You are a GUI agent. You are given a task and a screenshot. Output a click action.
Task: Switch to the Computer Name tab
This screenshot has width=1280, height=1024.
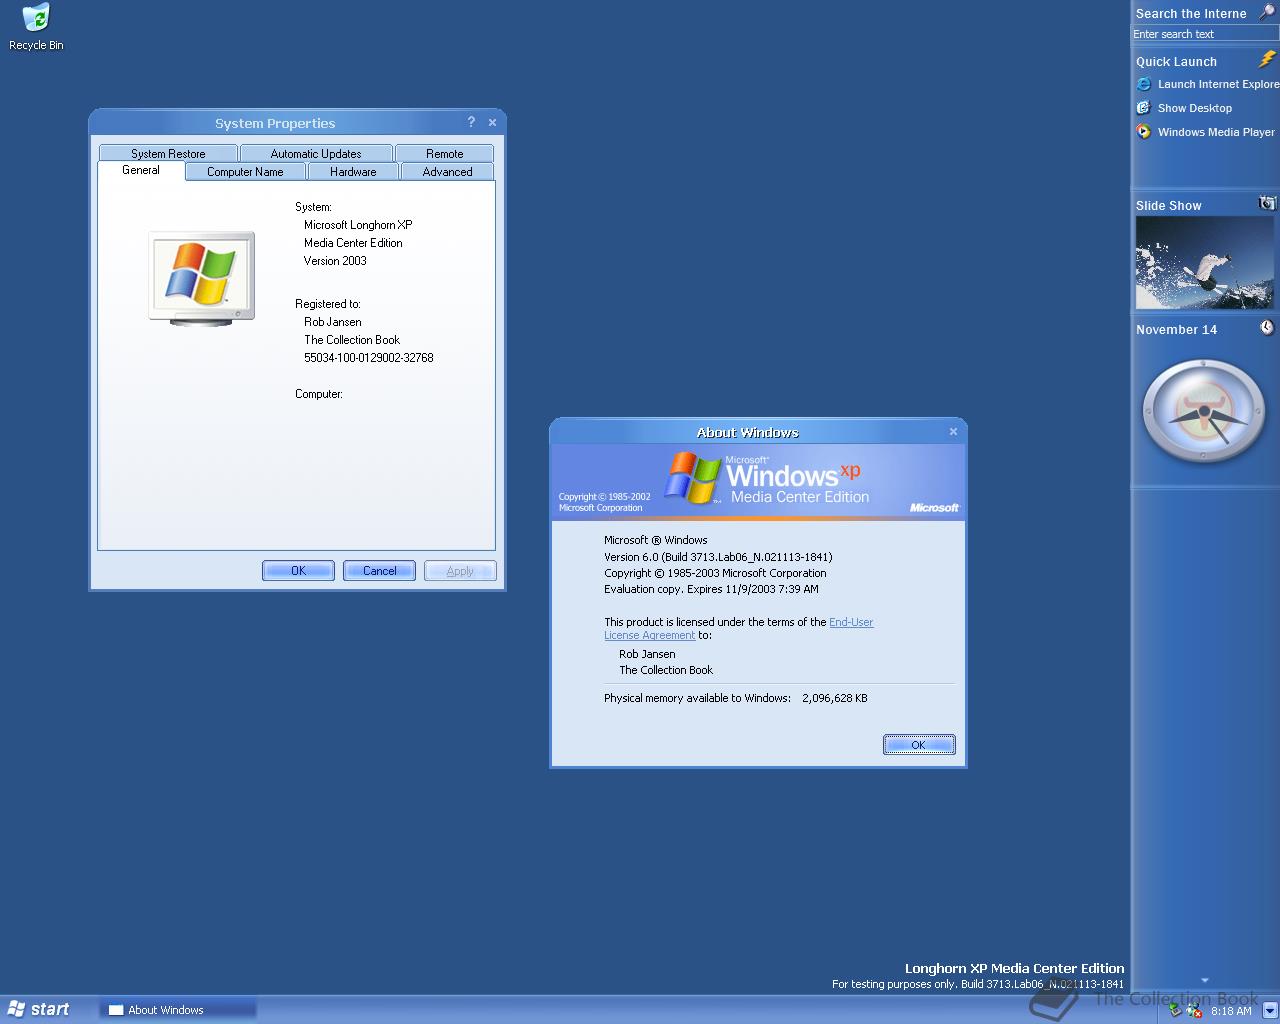(x=245, y=172)
